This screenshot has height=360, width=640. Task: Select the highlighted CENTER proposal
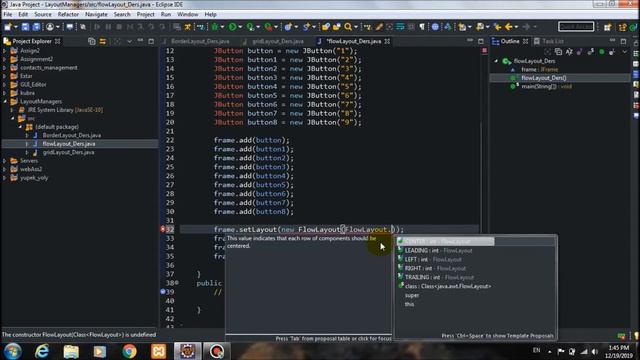point(475,242)
